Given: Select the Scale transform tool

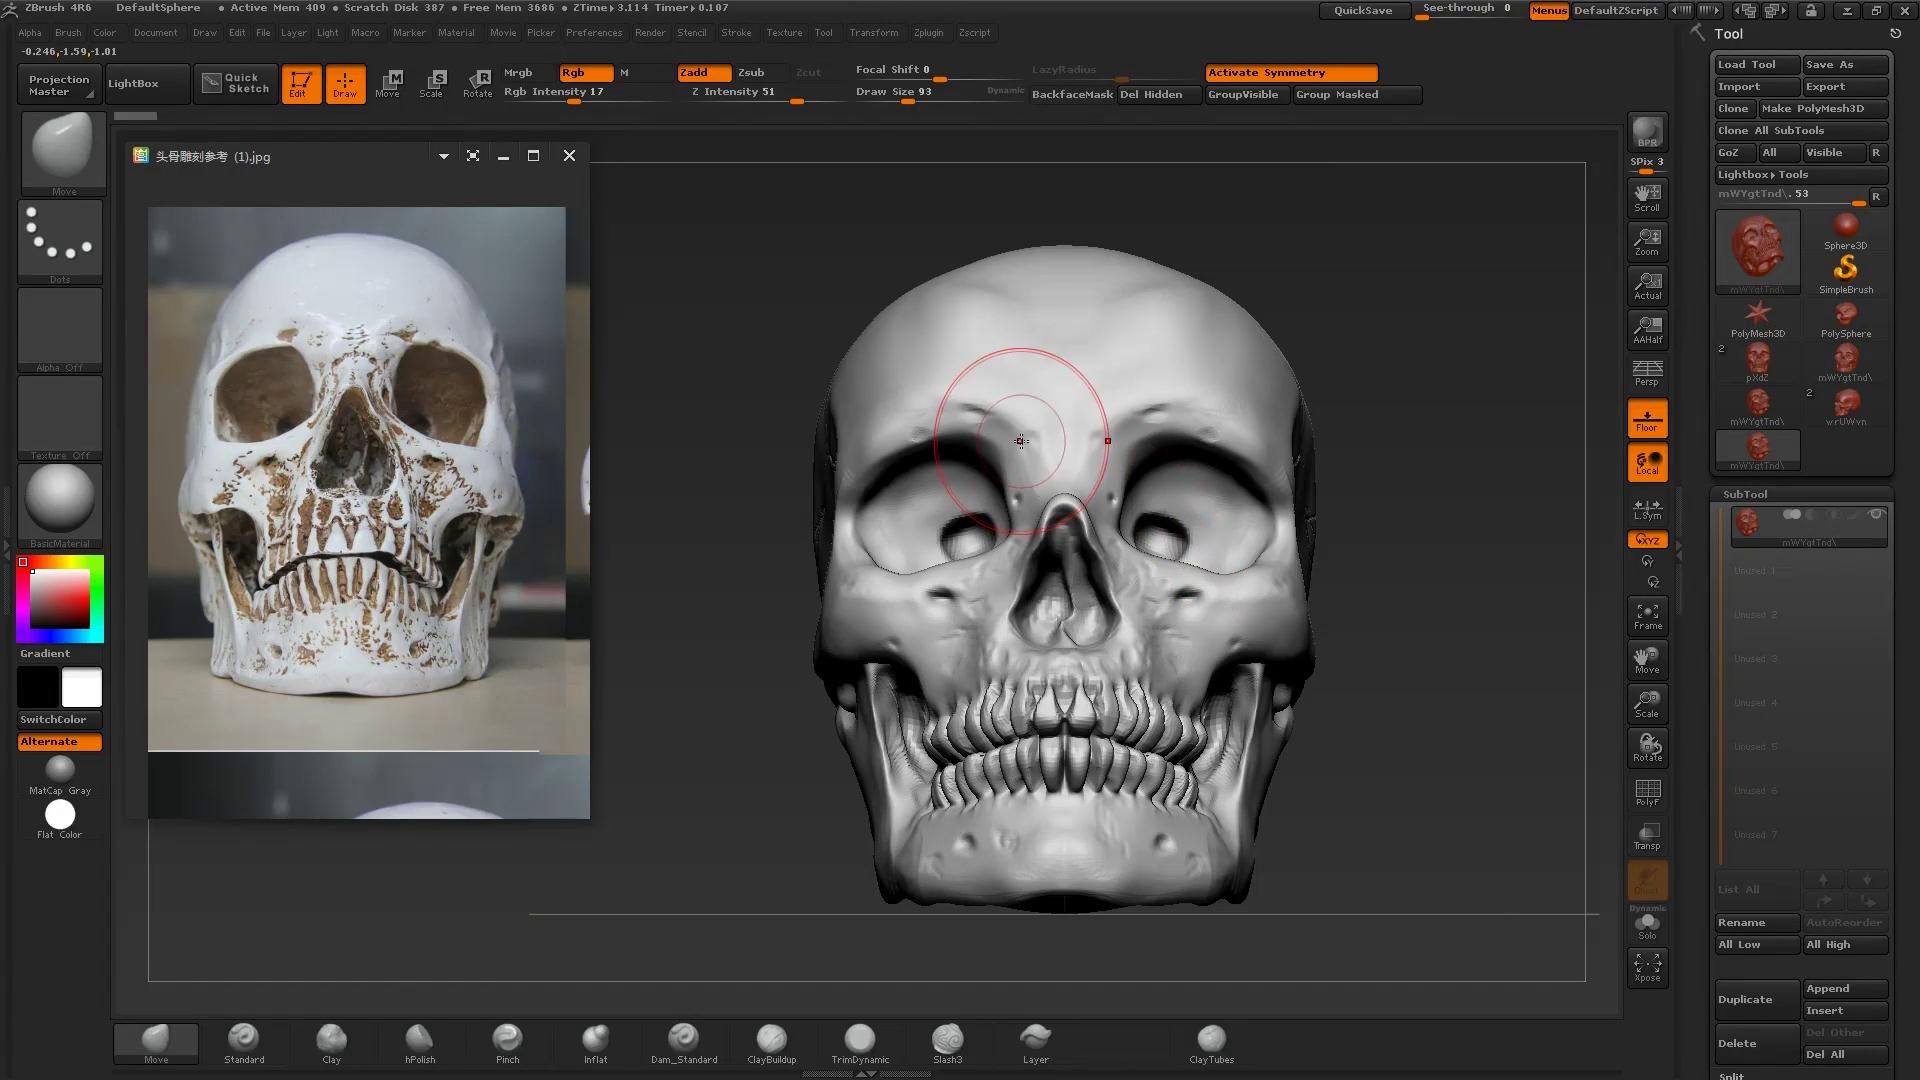Looking at the screenshot, I should click(x=431, y=83).
